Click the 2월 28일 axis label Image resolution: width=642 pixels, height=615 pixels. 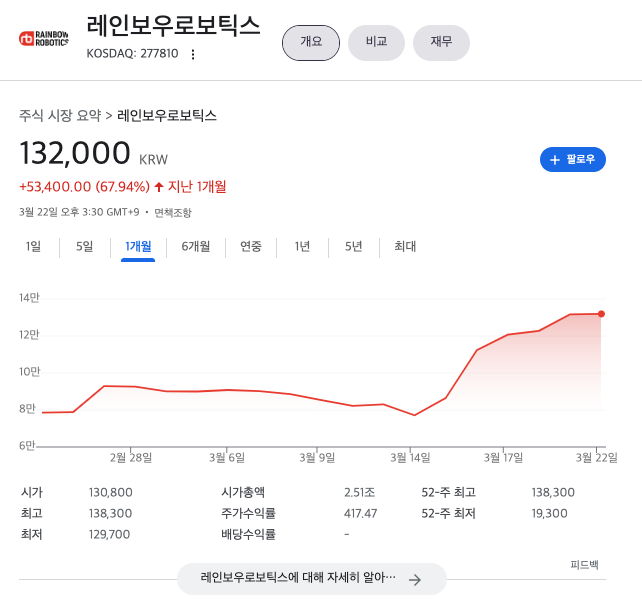(x=131, y=457)
